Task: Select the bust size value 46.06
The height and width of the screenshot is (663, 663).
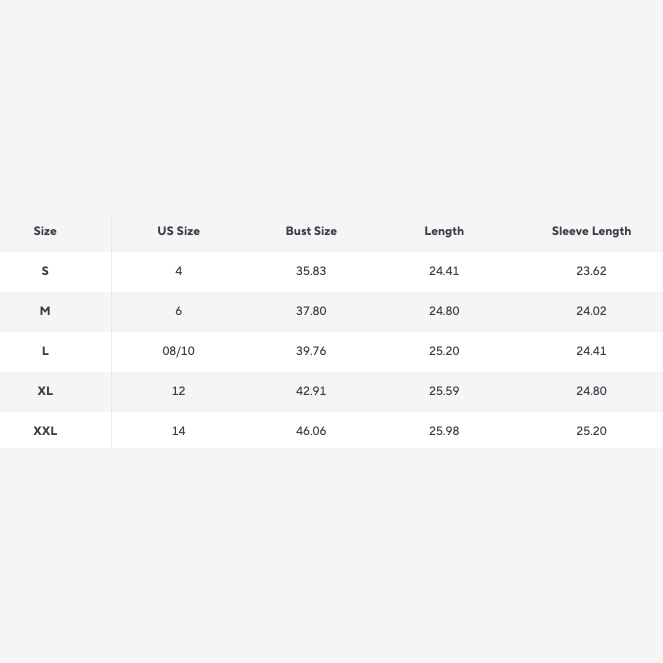Action: click(311, 431)
